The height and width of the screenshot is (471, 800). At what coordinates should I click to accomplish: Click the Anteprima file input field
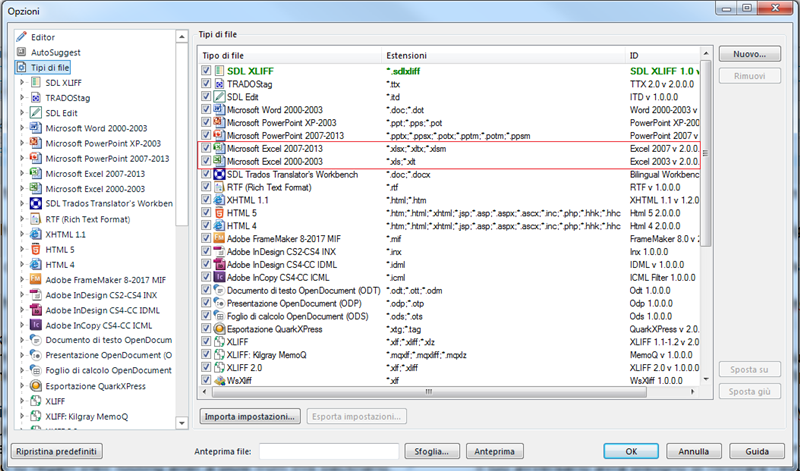click(329, 451)
